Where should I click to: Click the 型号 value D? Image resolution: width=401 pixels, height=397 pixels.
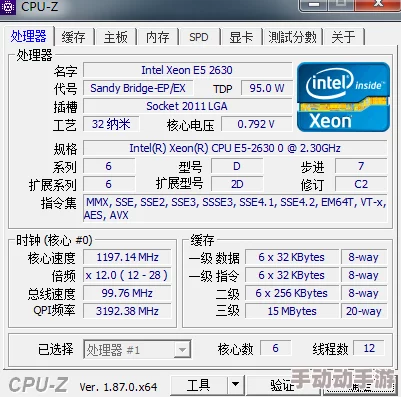tap(237, 166)
